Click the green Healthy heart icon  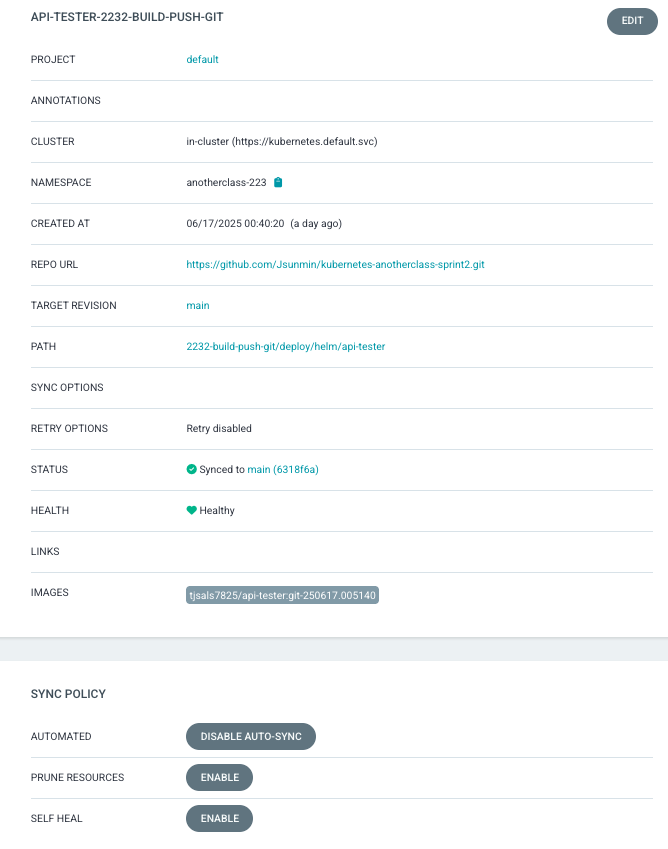(192, 510)
